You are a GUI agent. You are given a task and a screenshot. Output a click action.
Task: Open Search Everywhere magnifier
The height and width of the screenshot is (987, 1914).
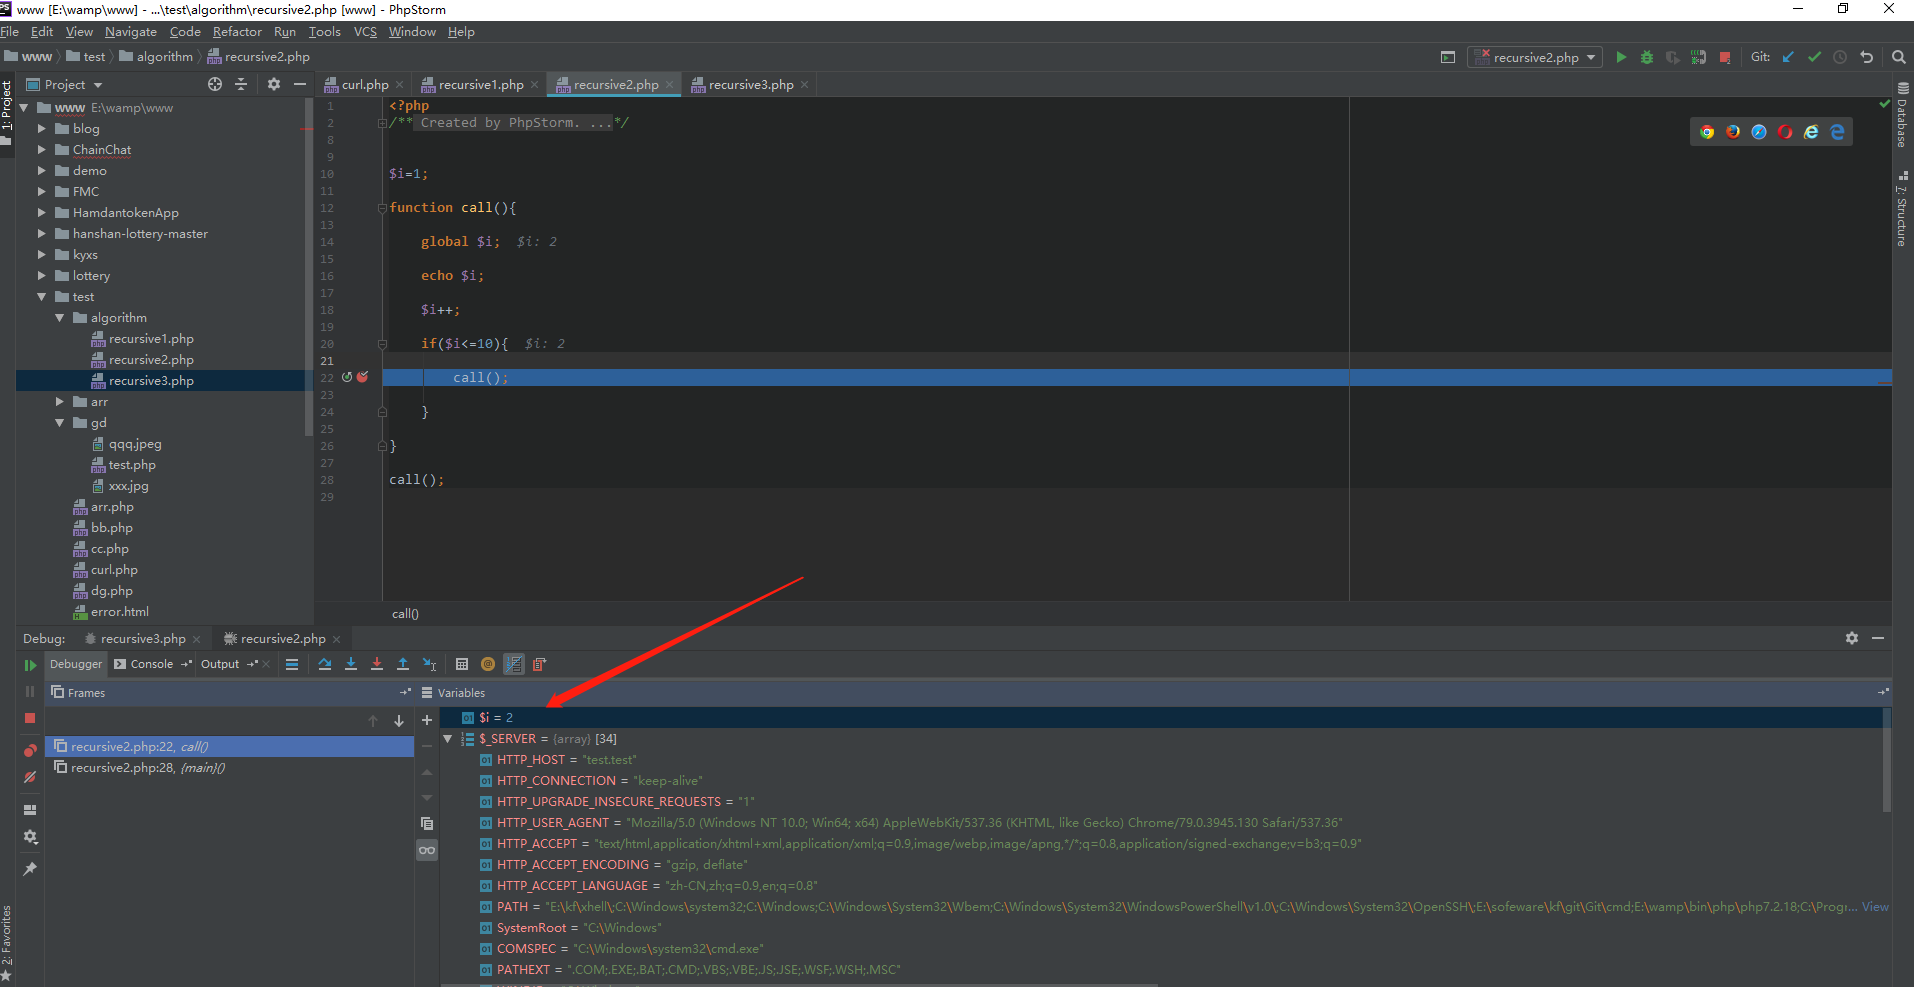(1898, 57)
